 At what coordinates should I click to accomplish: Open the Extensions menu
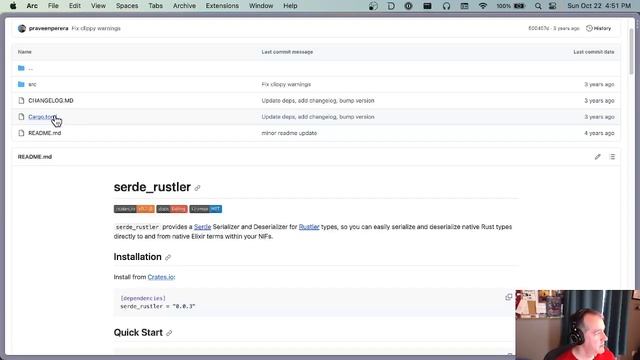click(222, 6)
